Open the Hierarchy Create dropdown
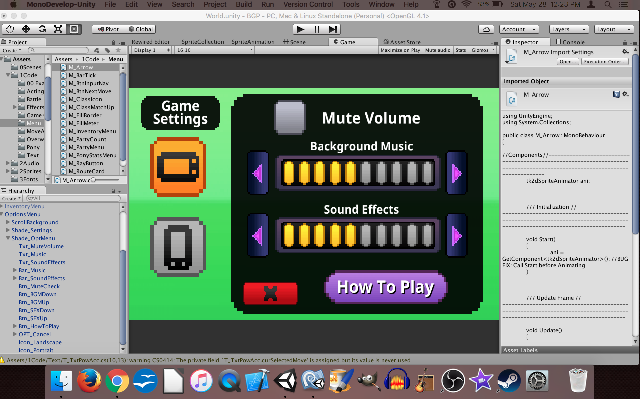This screenshot has width=640, height=399. [11, 198]
